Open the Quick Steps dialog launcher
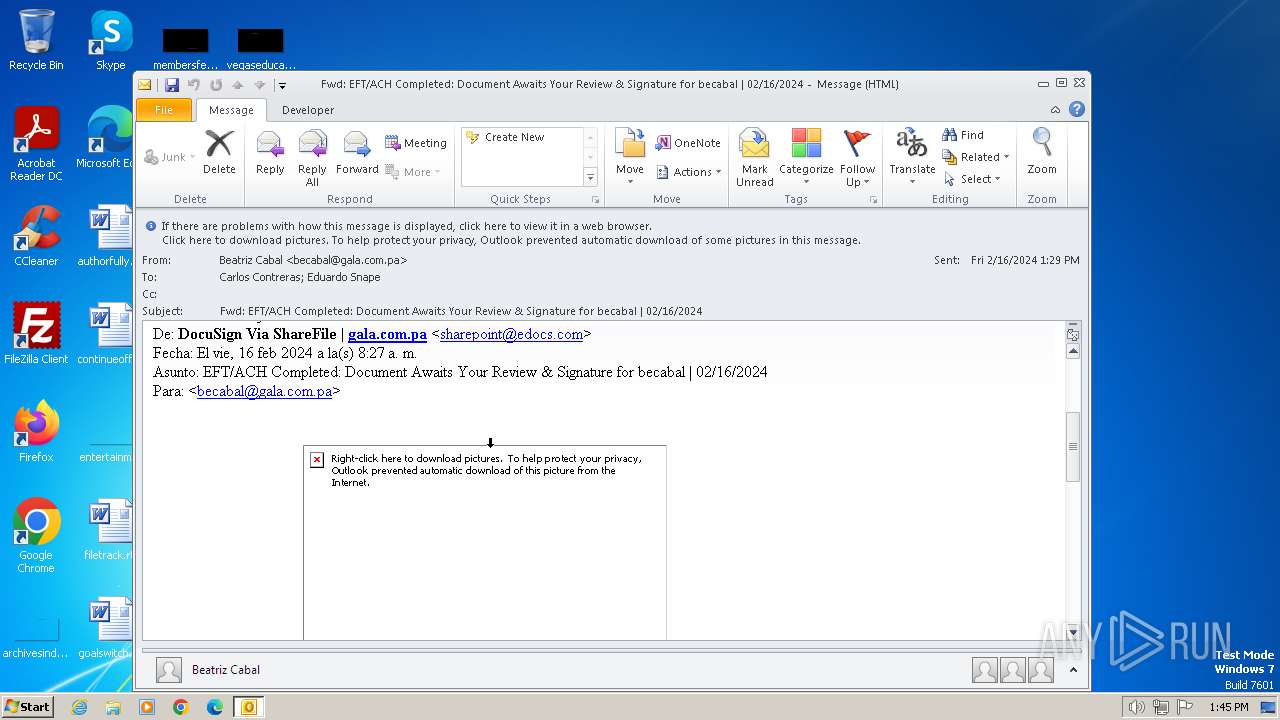The image size is (1280, 720). (x=595, y=200)
